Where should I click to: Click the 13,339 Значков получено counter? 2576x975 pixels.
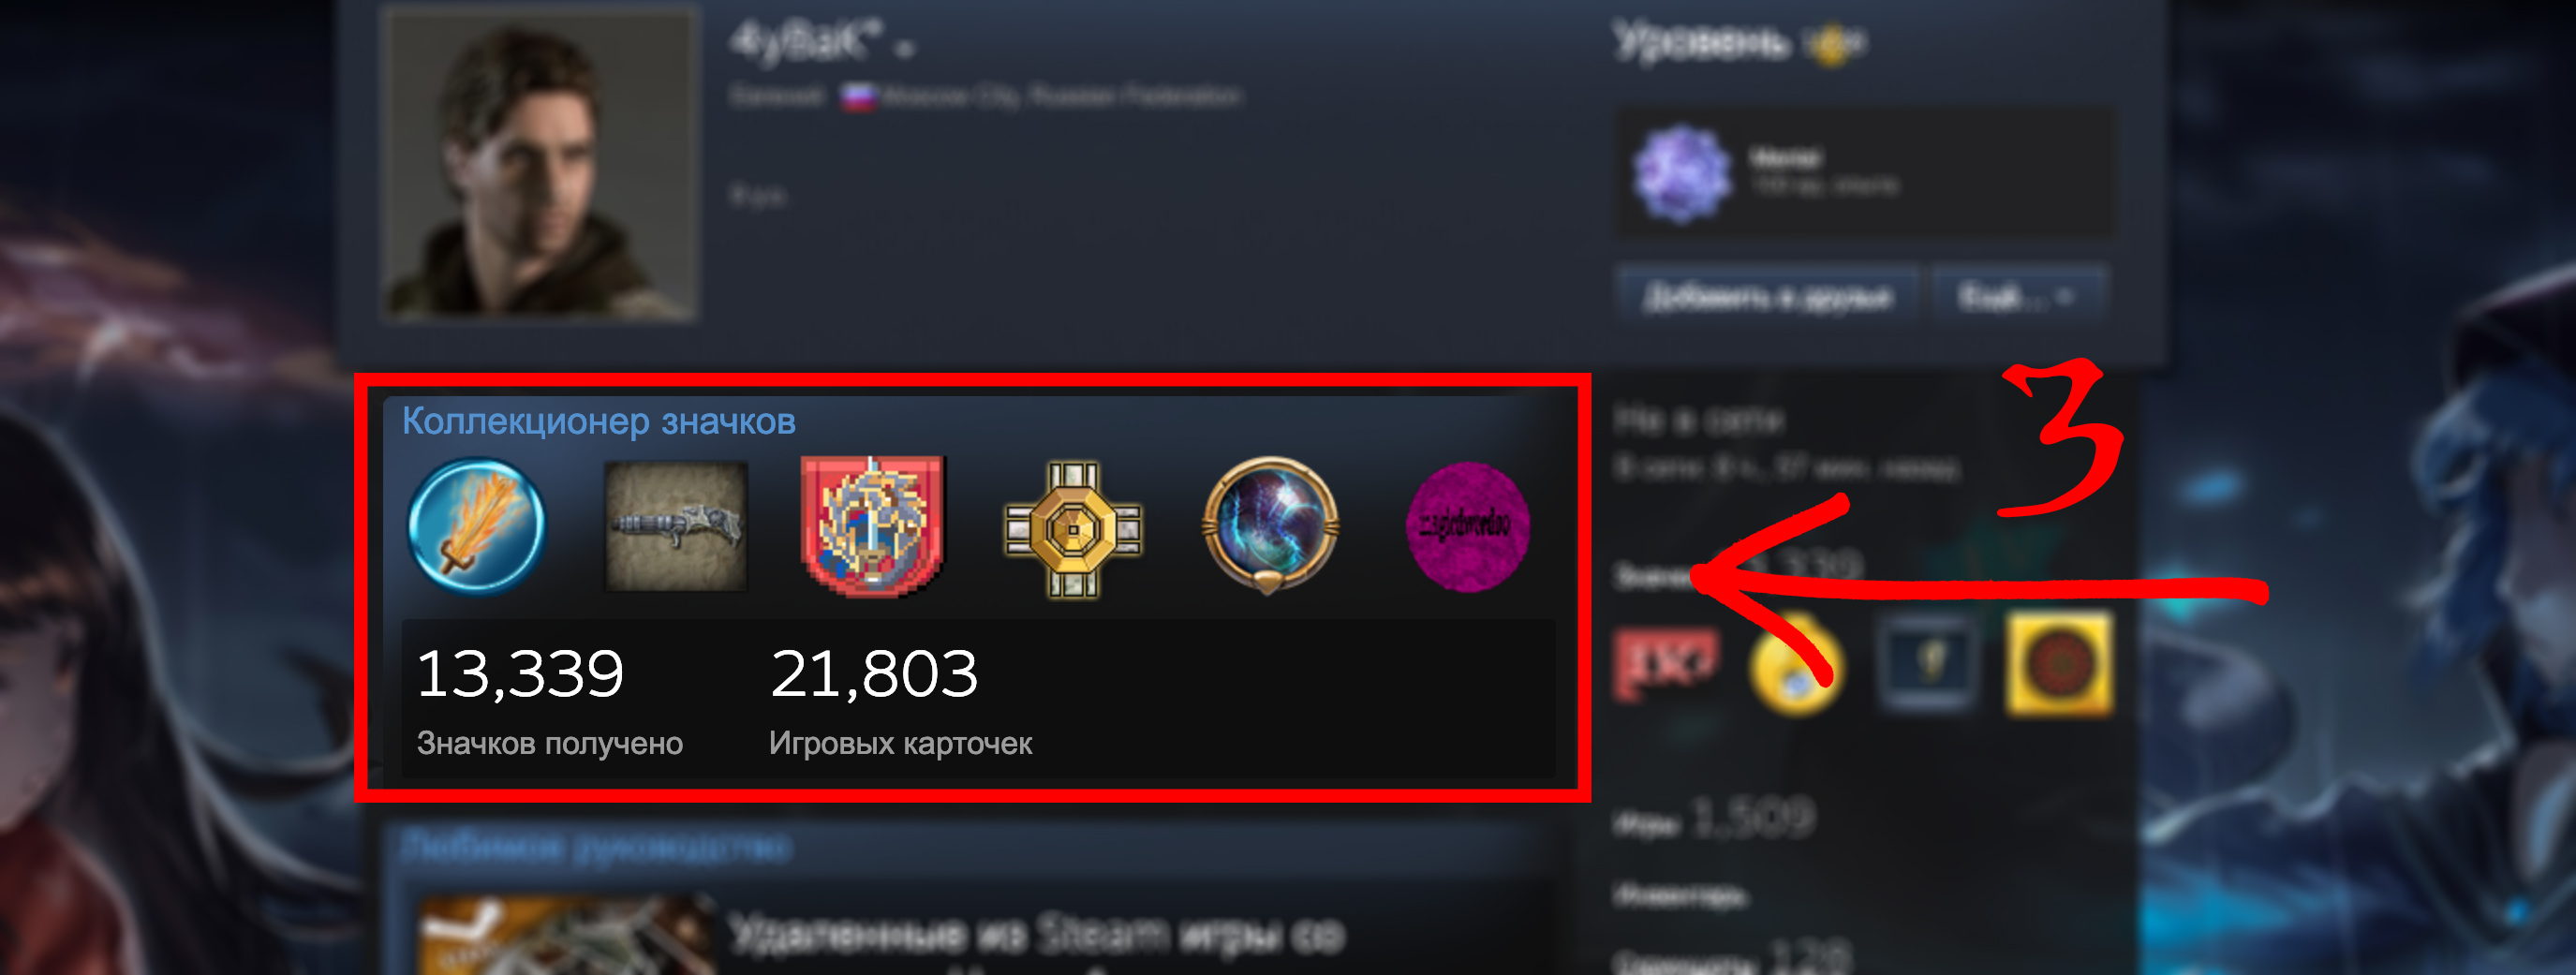pyautogui.click(x=549, y=700)
